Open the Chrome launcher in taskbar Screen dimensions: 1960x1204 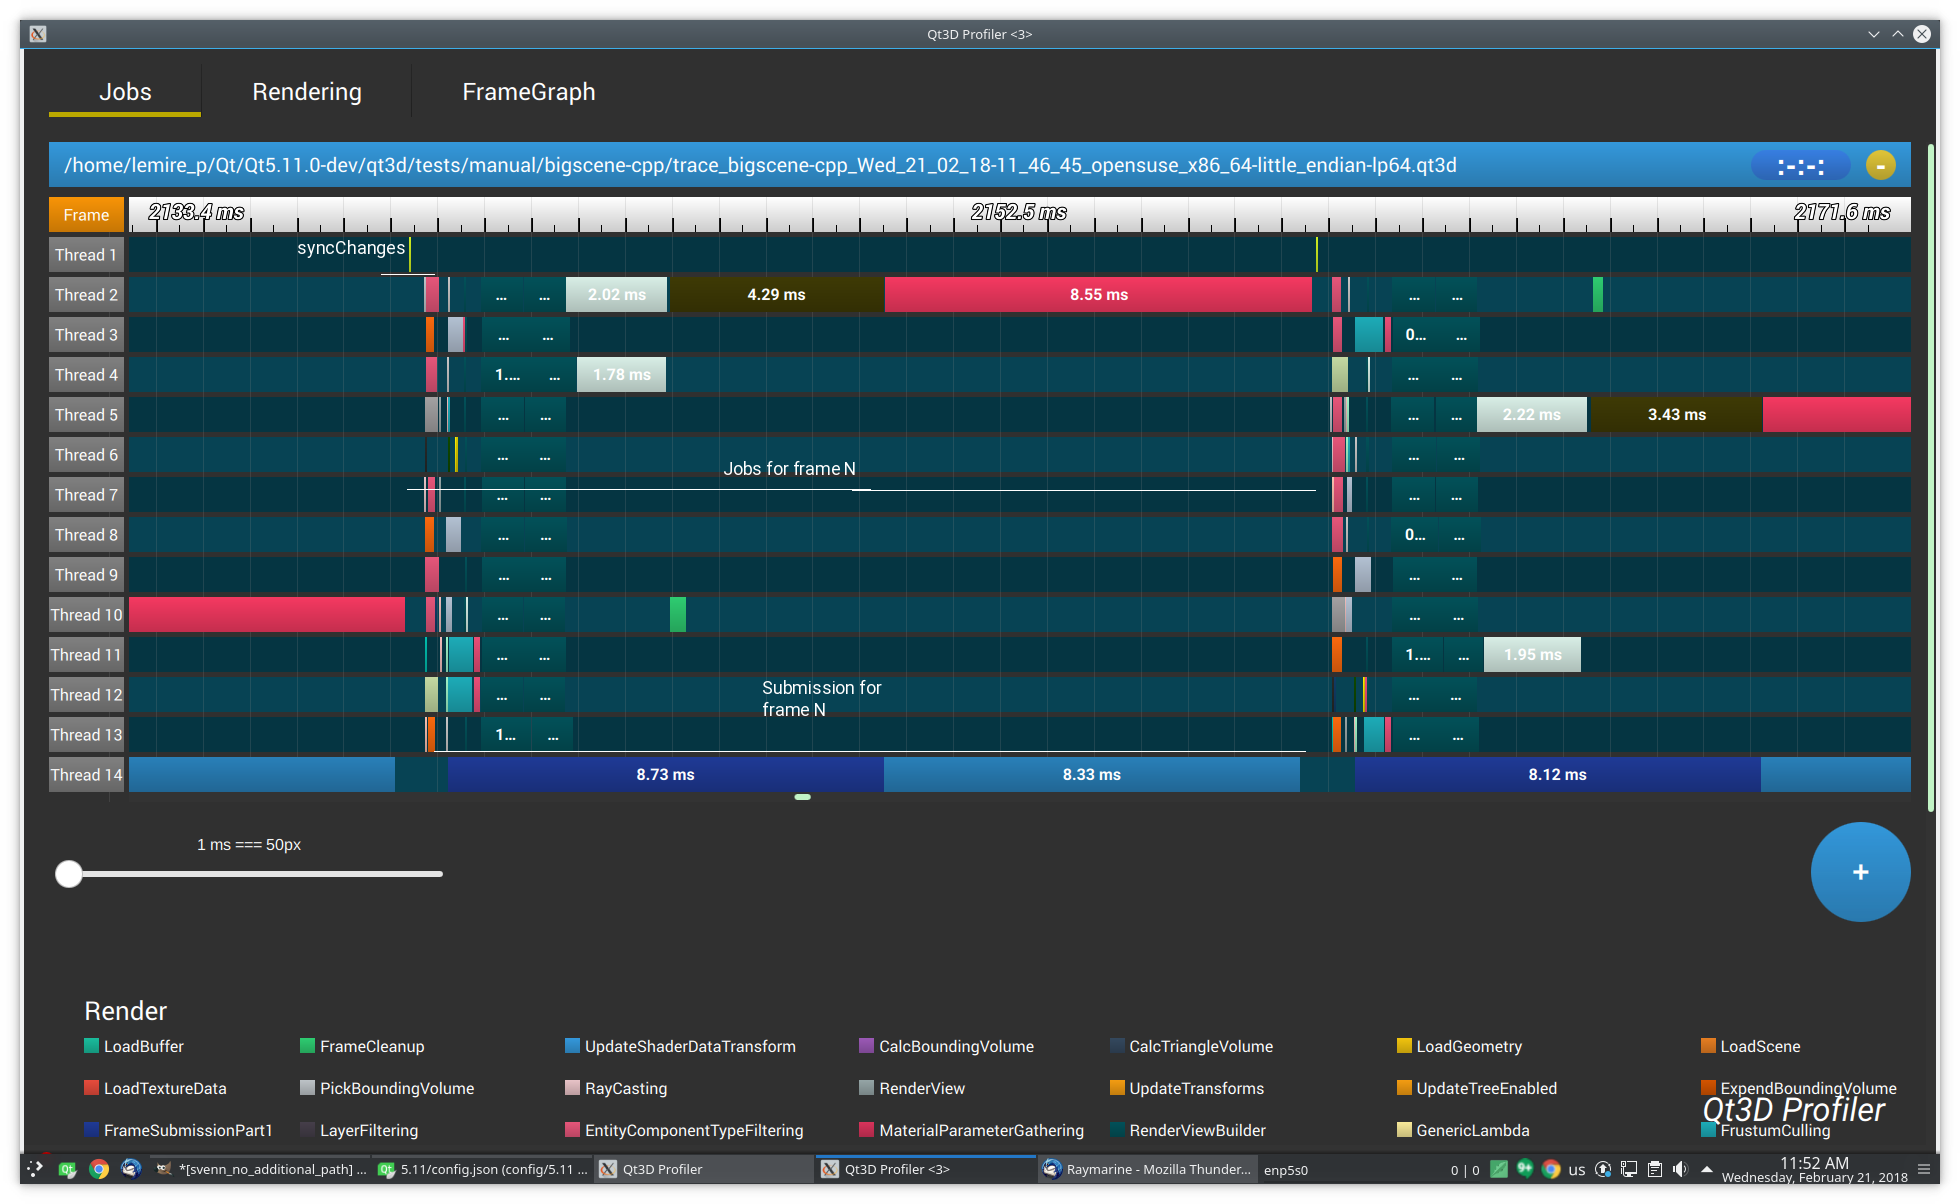(99, 1169)
